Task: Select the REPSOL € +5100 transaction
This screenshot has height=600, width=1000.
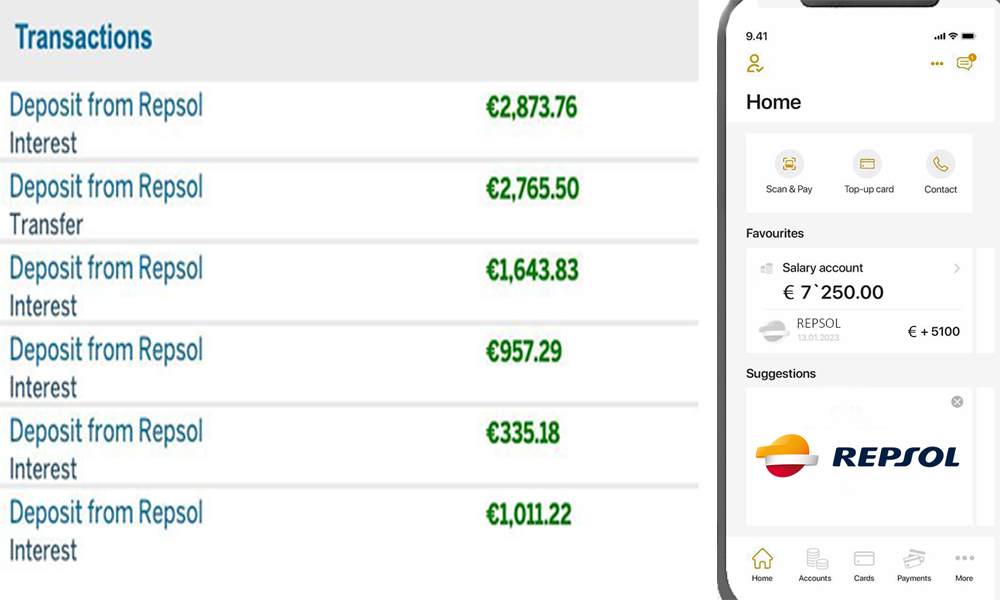Action: pos(858,330)
